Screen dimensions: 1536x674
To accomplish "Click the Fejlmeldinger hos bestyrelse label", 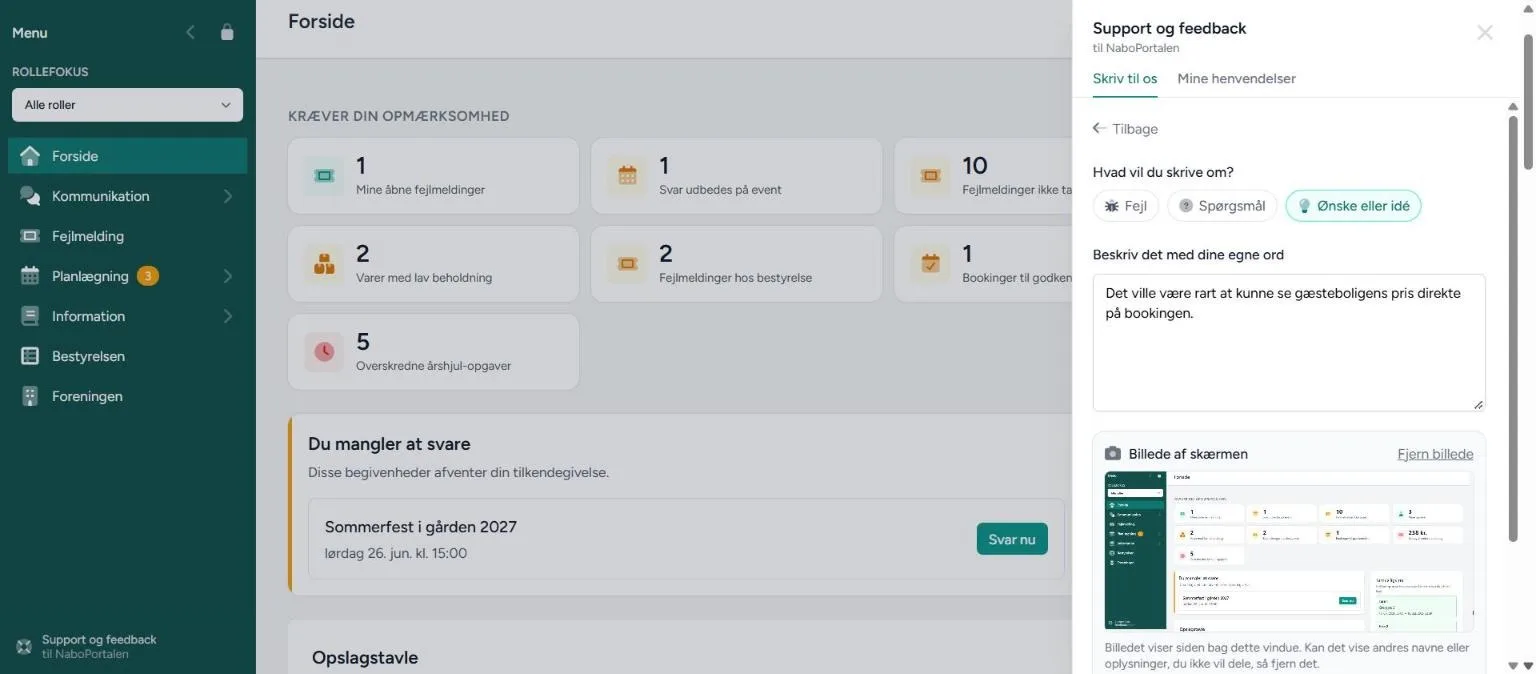I will point(735,278).
